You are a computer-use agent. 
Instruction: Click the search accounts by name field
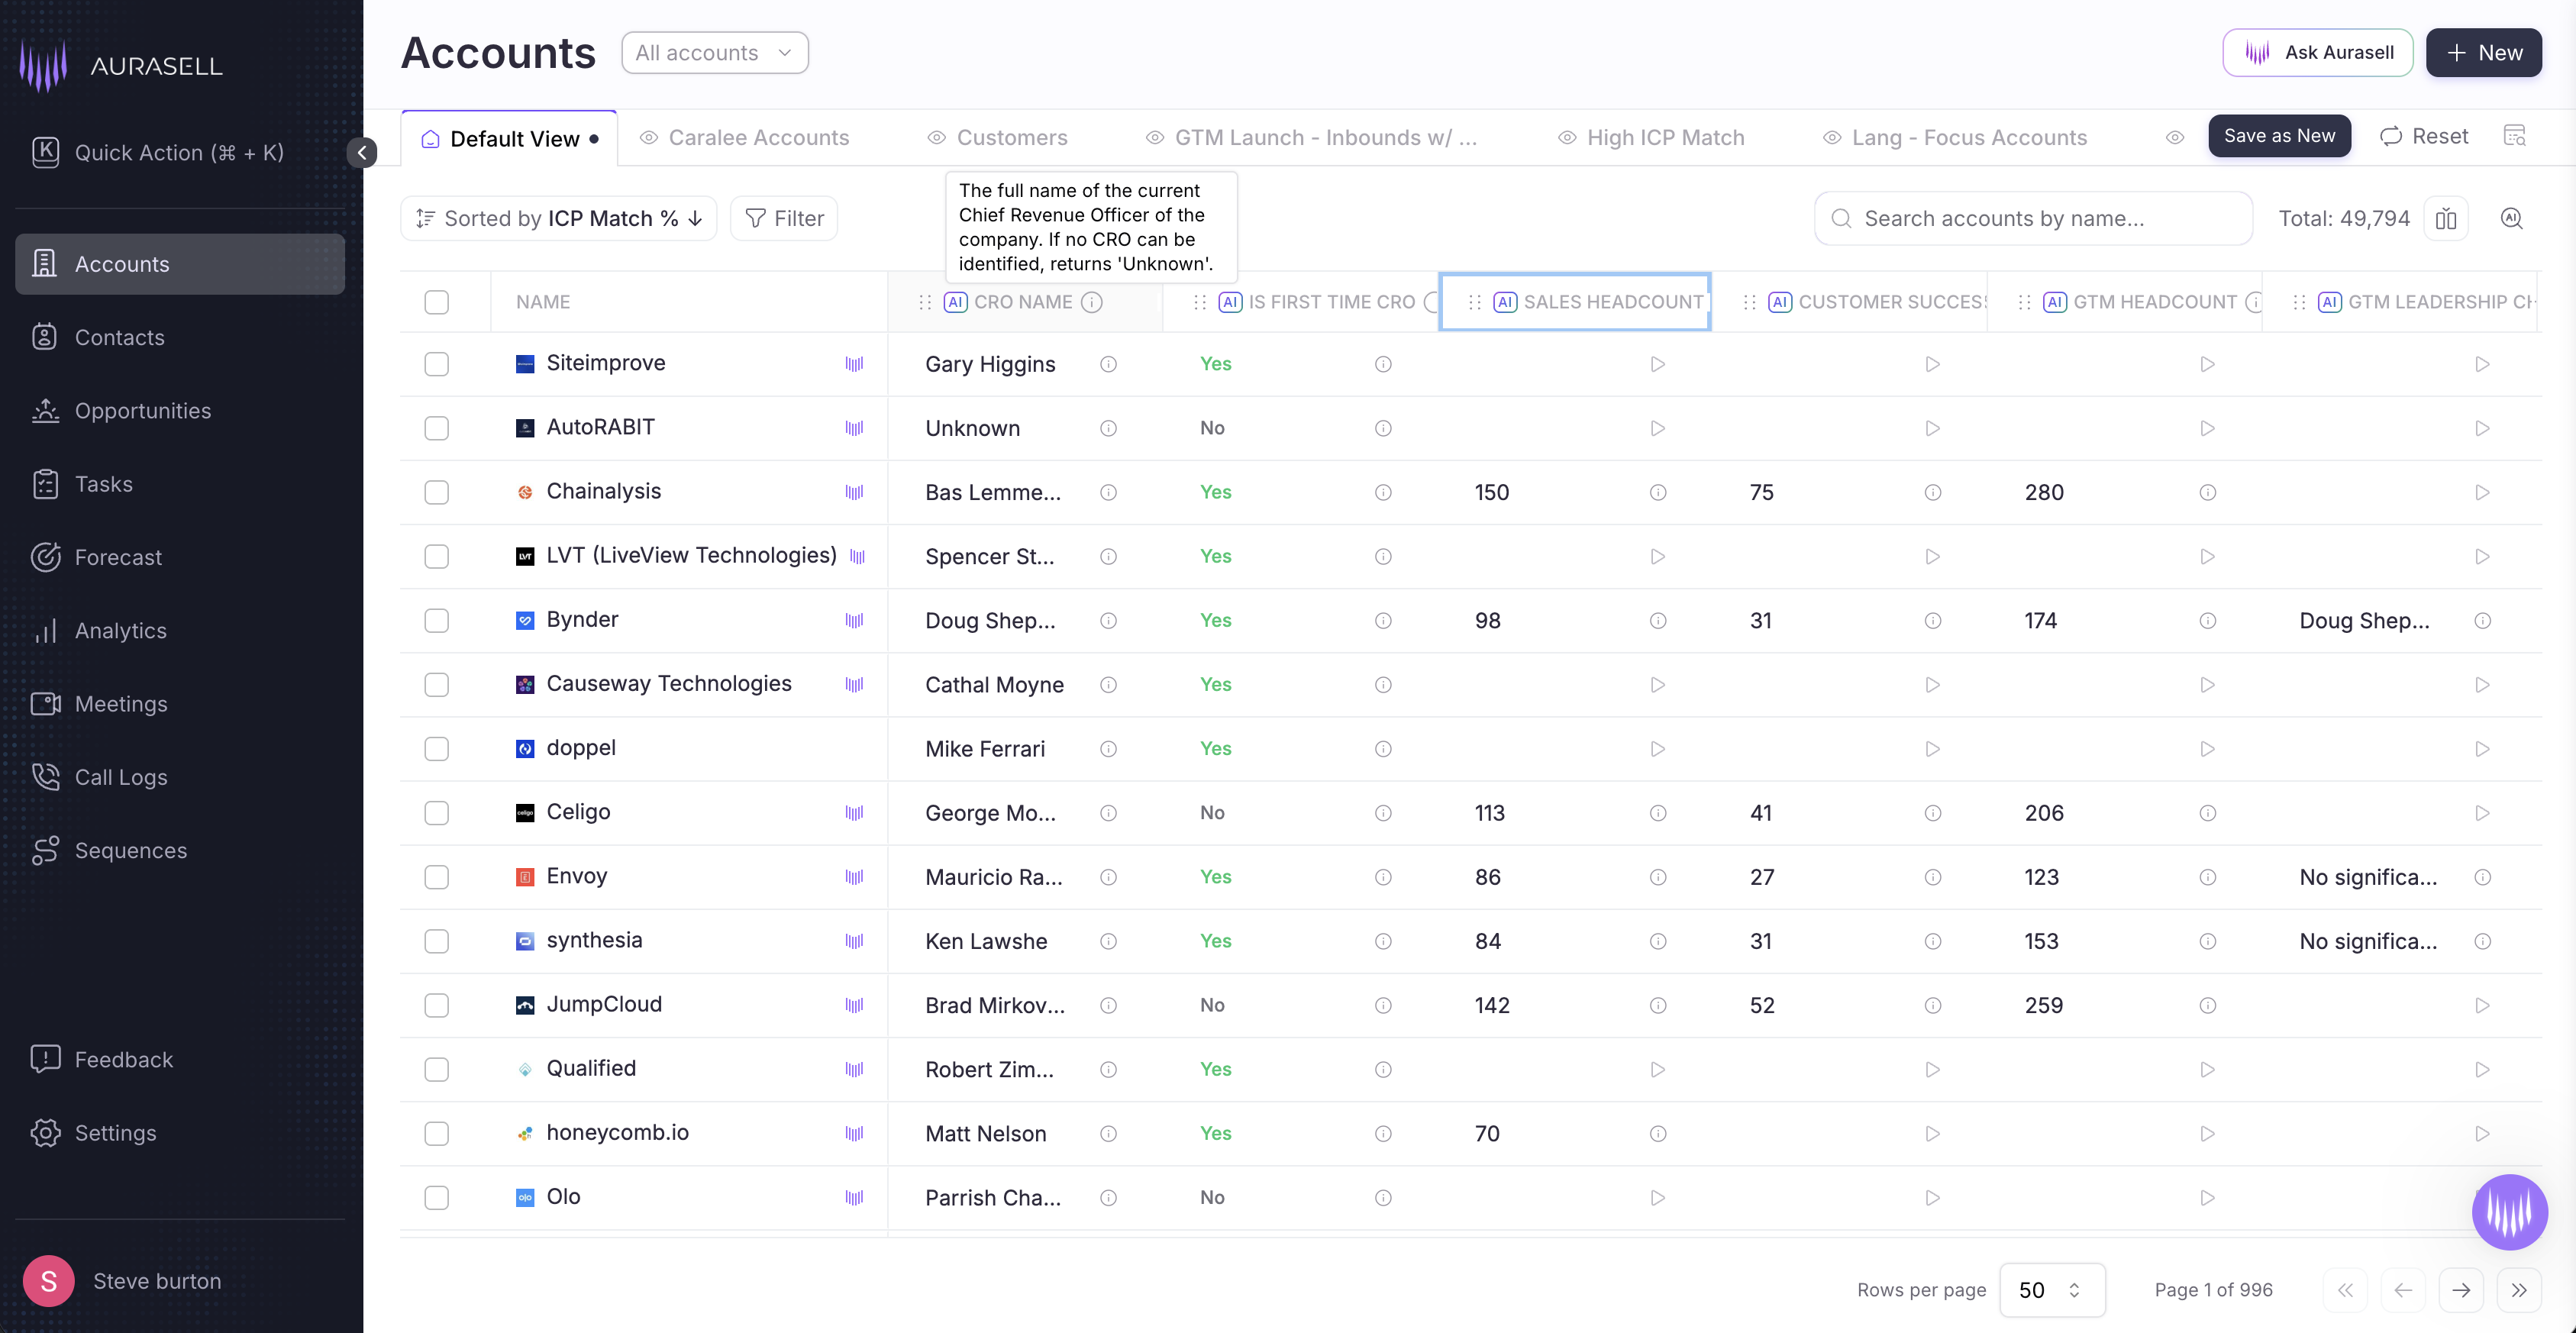[2035, 218]
